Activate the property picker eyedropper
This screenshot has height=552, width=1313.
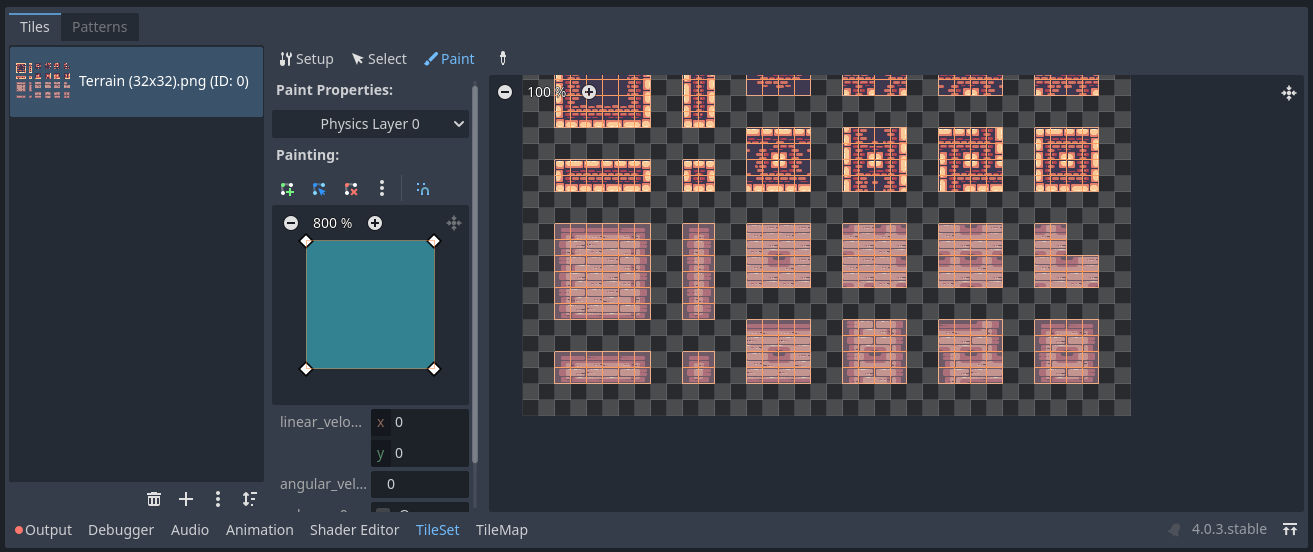(x=503, y=59)
